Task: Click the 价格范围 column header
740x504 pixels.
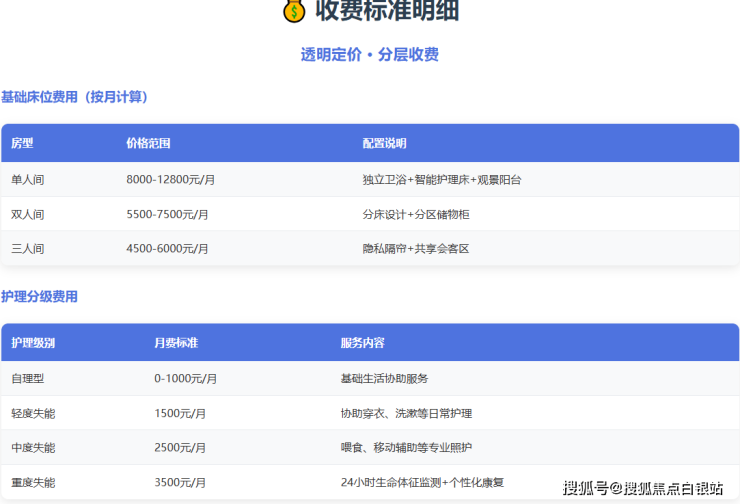Action: (x=148, y=144)
